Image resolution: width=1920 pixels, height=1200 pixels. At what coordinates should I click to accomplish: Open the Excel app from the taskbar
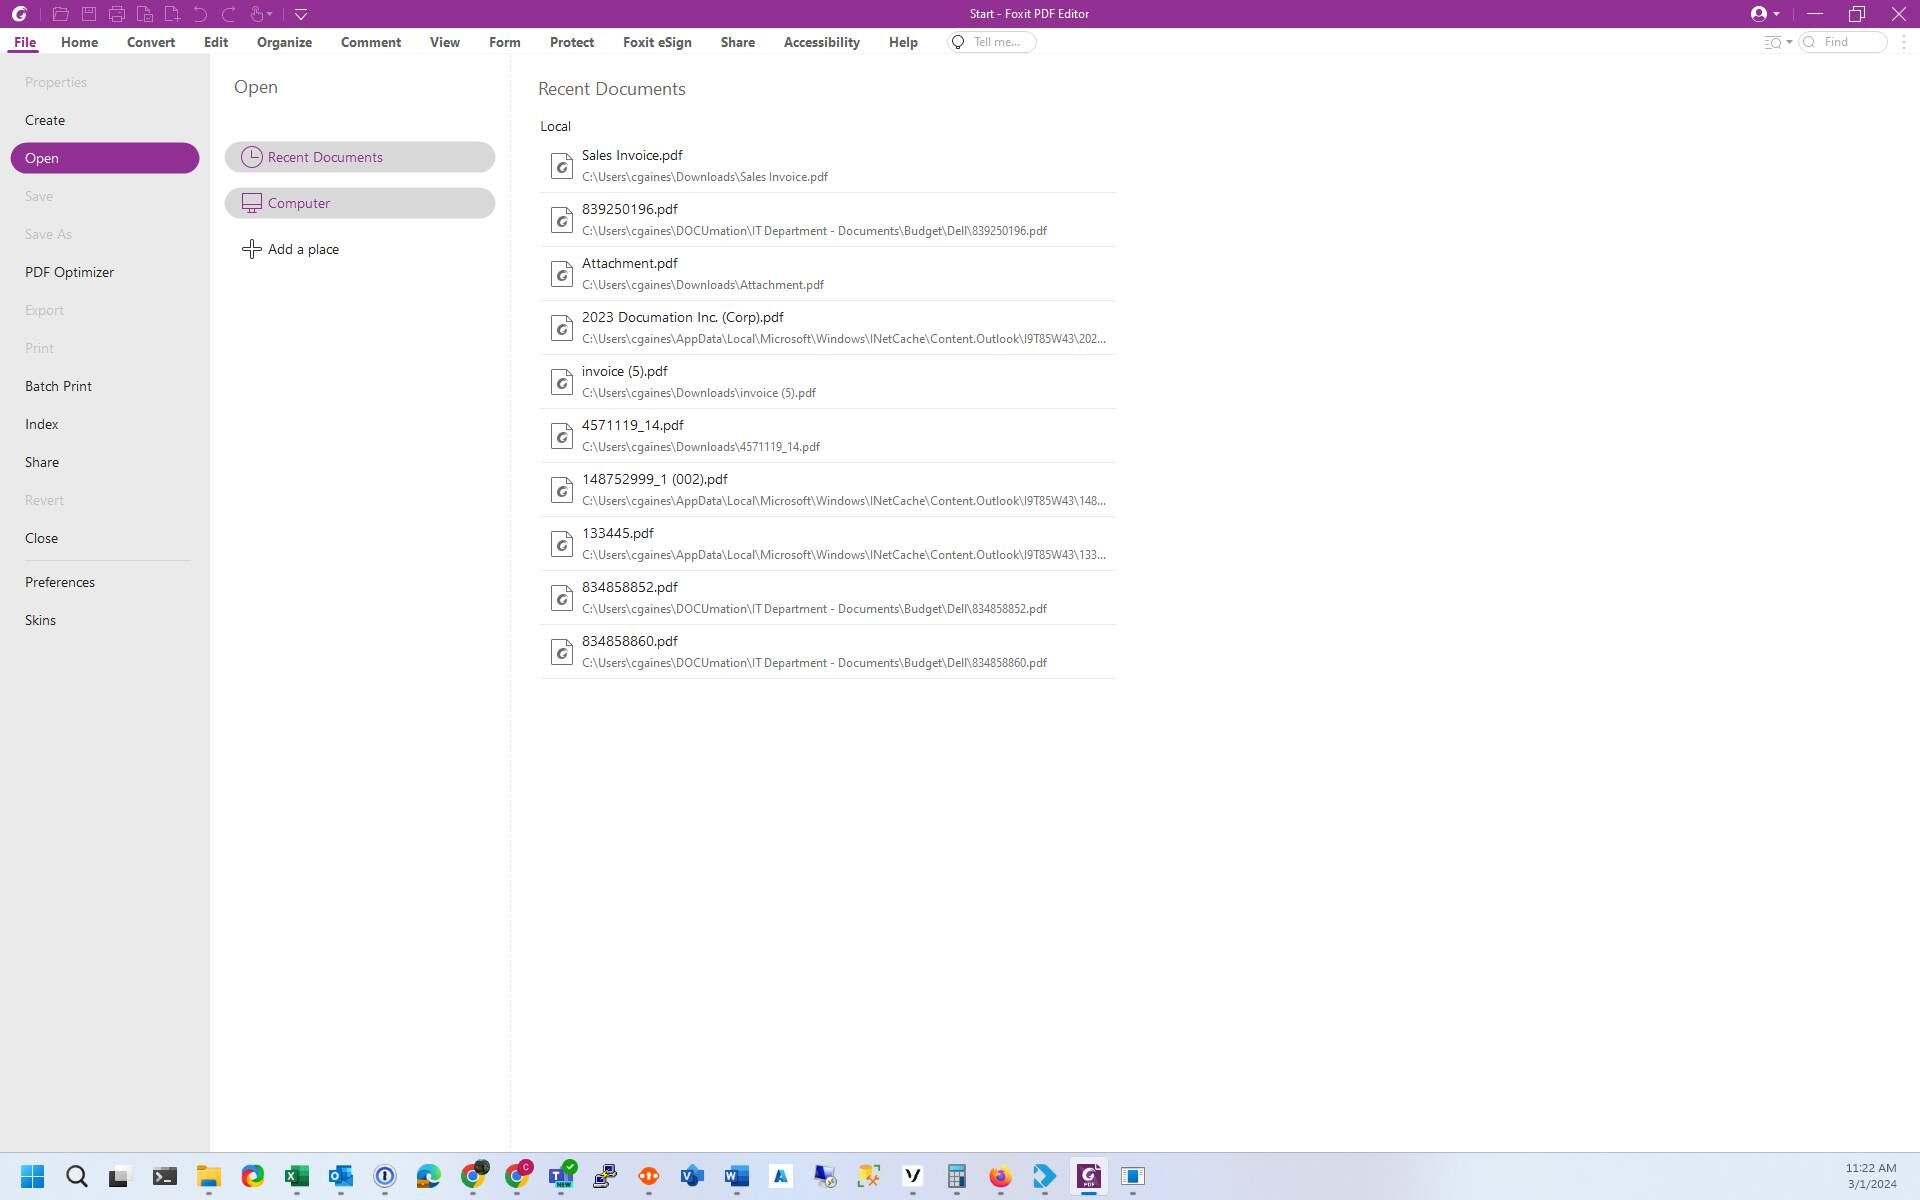[x=297, y=1176]
